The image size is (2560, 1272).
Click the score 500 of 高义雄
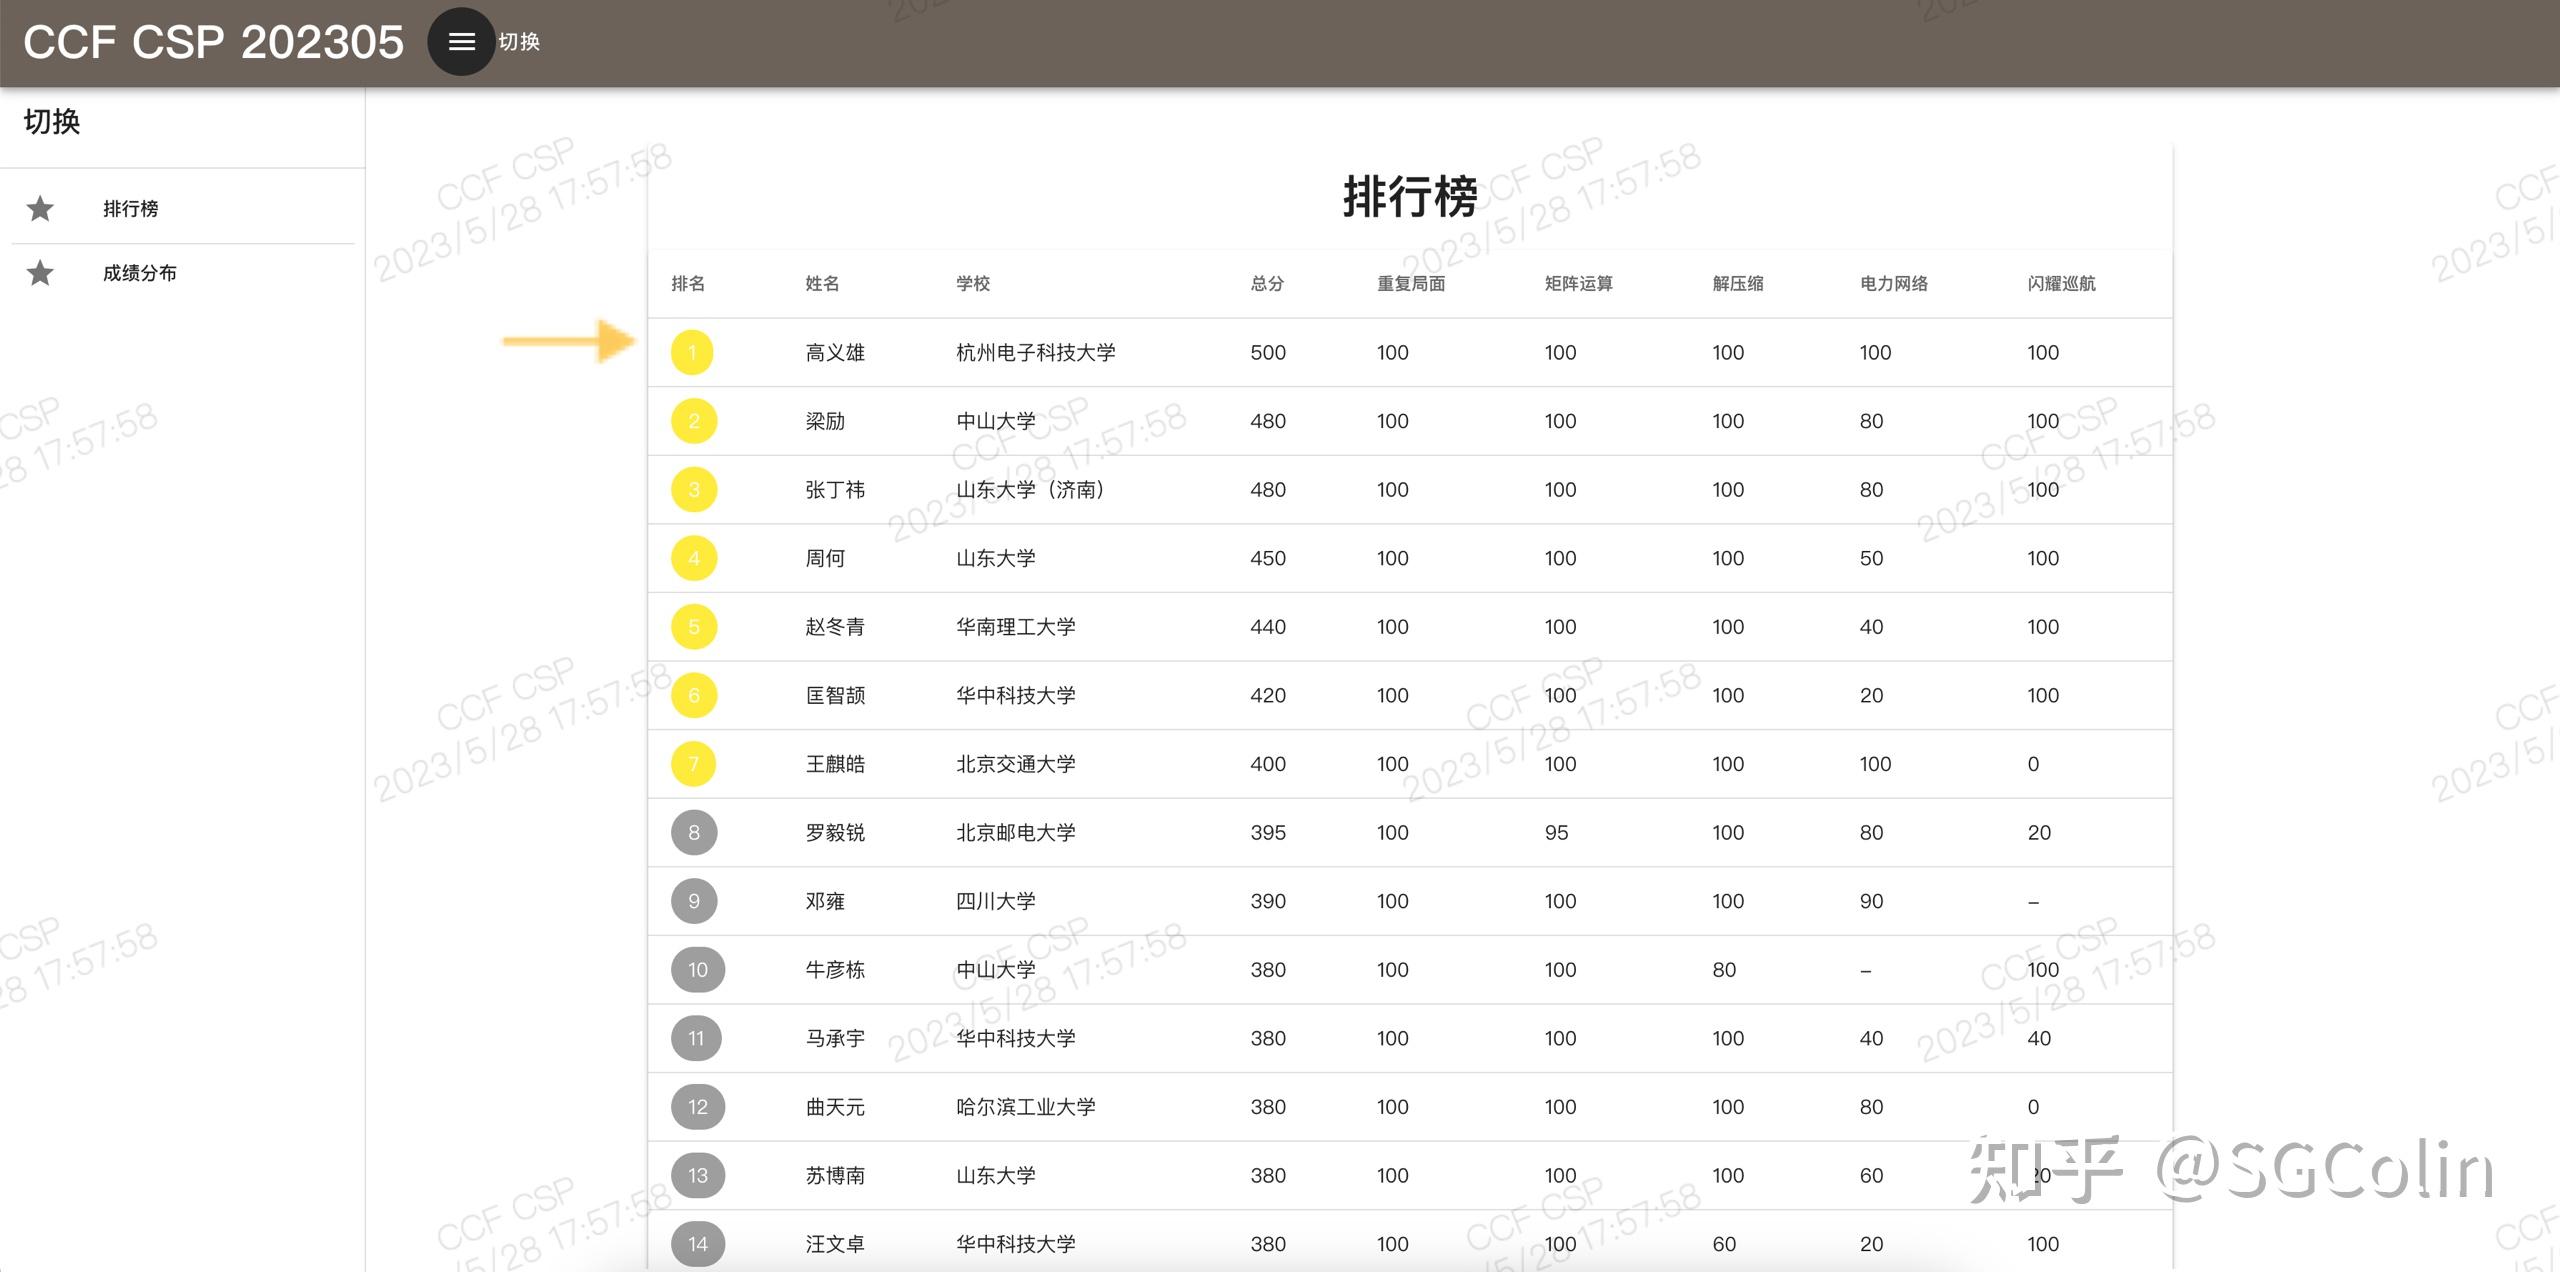[x=1266, y=352]
